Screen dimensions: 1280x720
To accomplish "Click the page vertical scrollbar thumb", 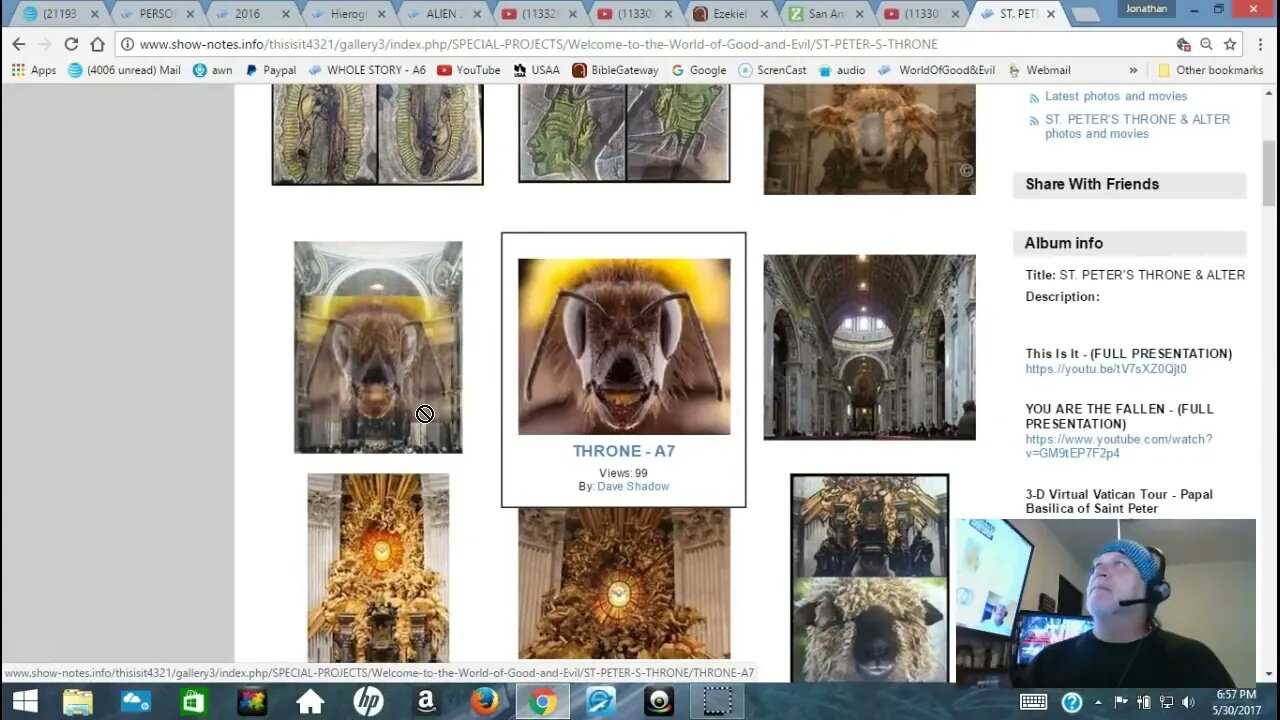I will [1269, 173].
